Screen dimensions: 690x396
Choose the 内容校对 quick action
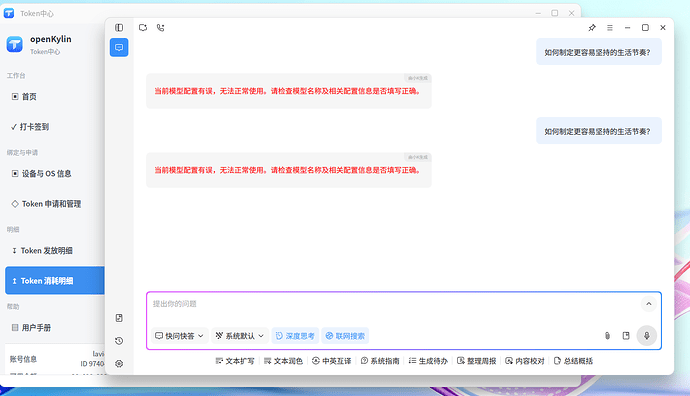click(525, 361)
